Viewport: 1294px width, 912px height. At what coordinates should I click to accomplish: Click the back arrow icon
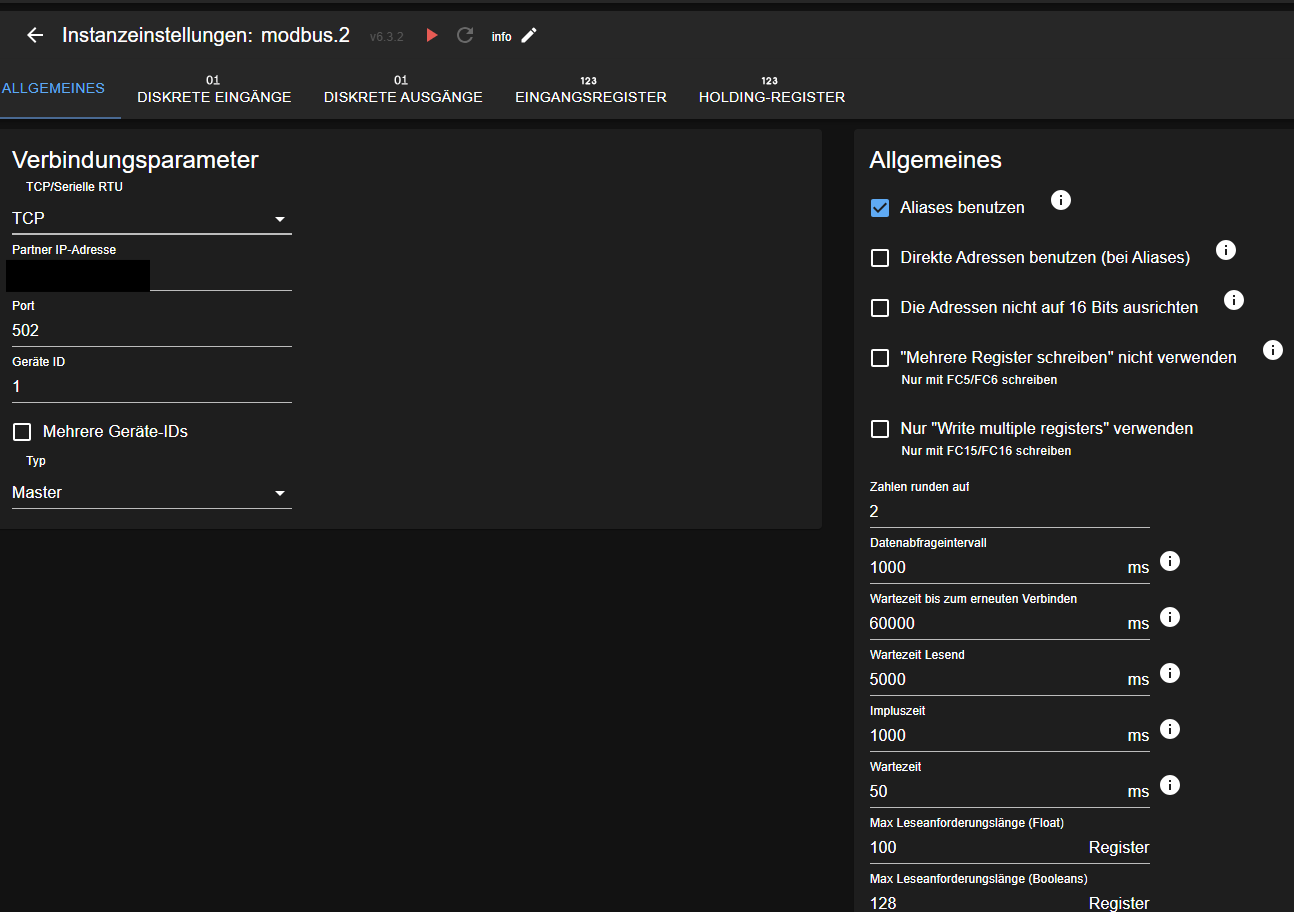tap(35, 36)
